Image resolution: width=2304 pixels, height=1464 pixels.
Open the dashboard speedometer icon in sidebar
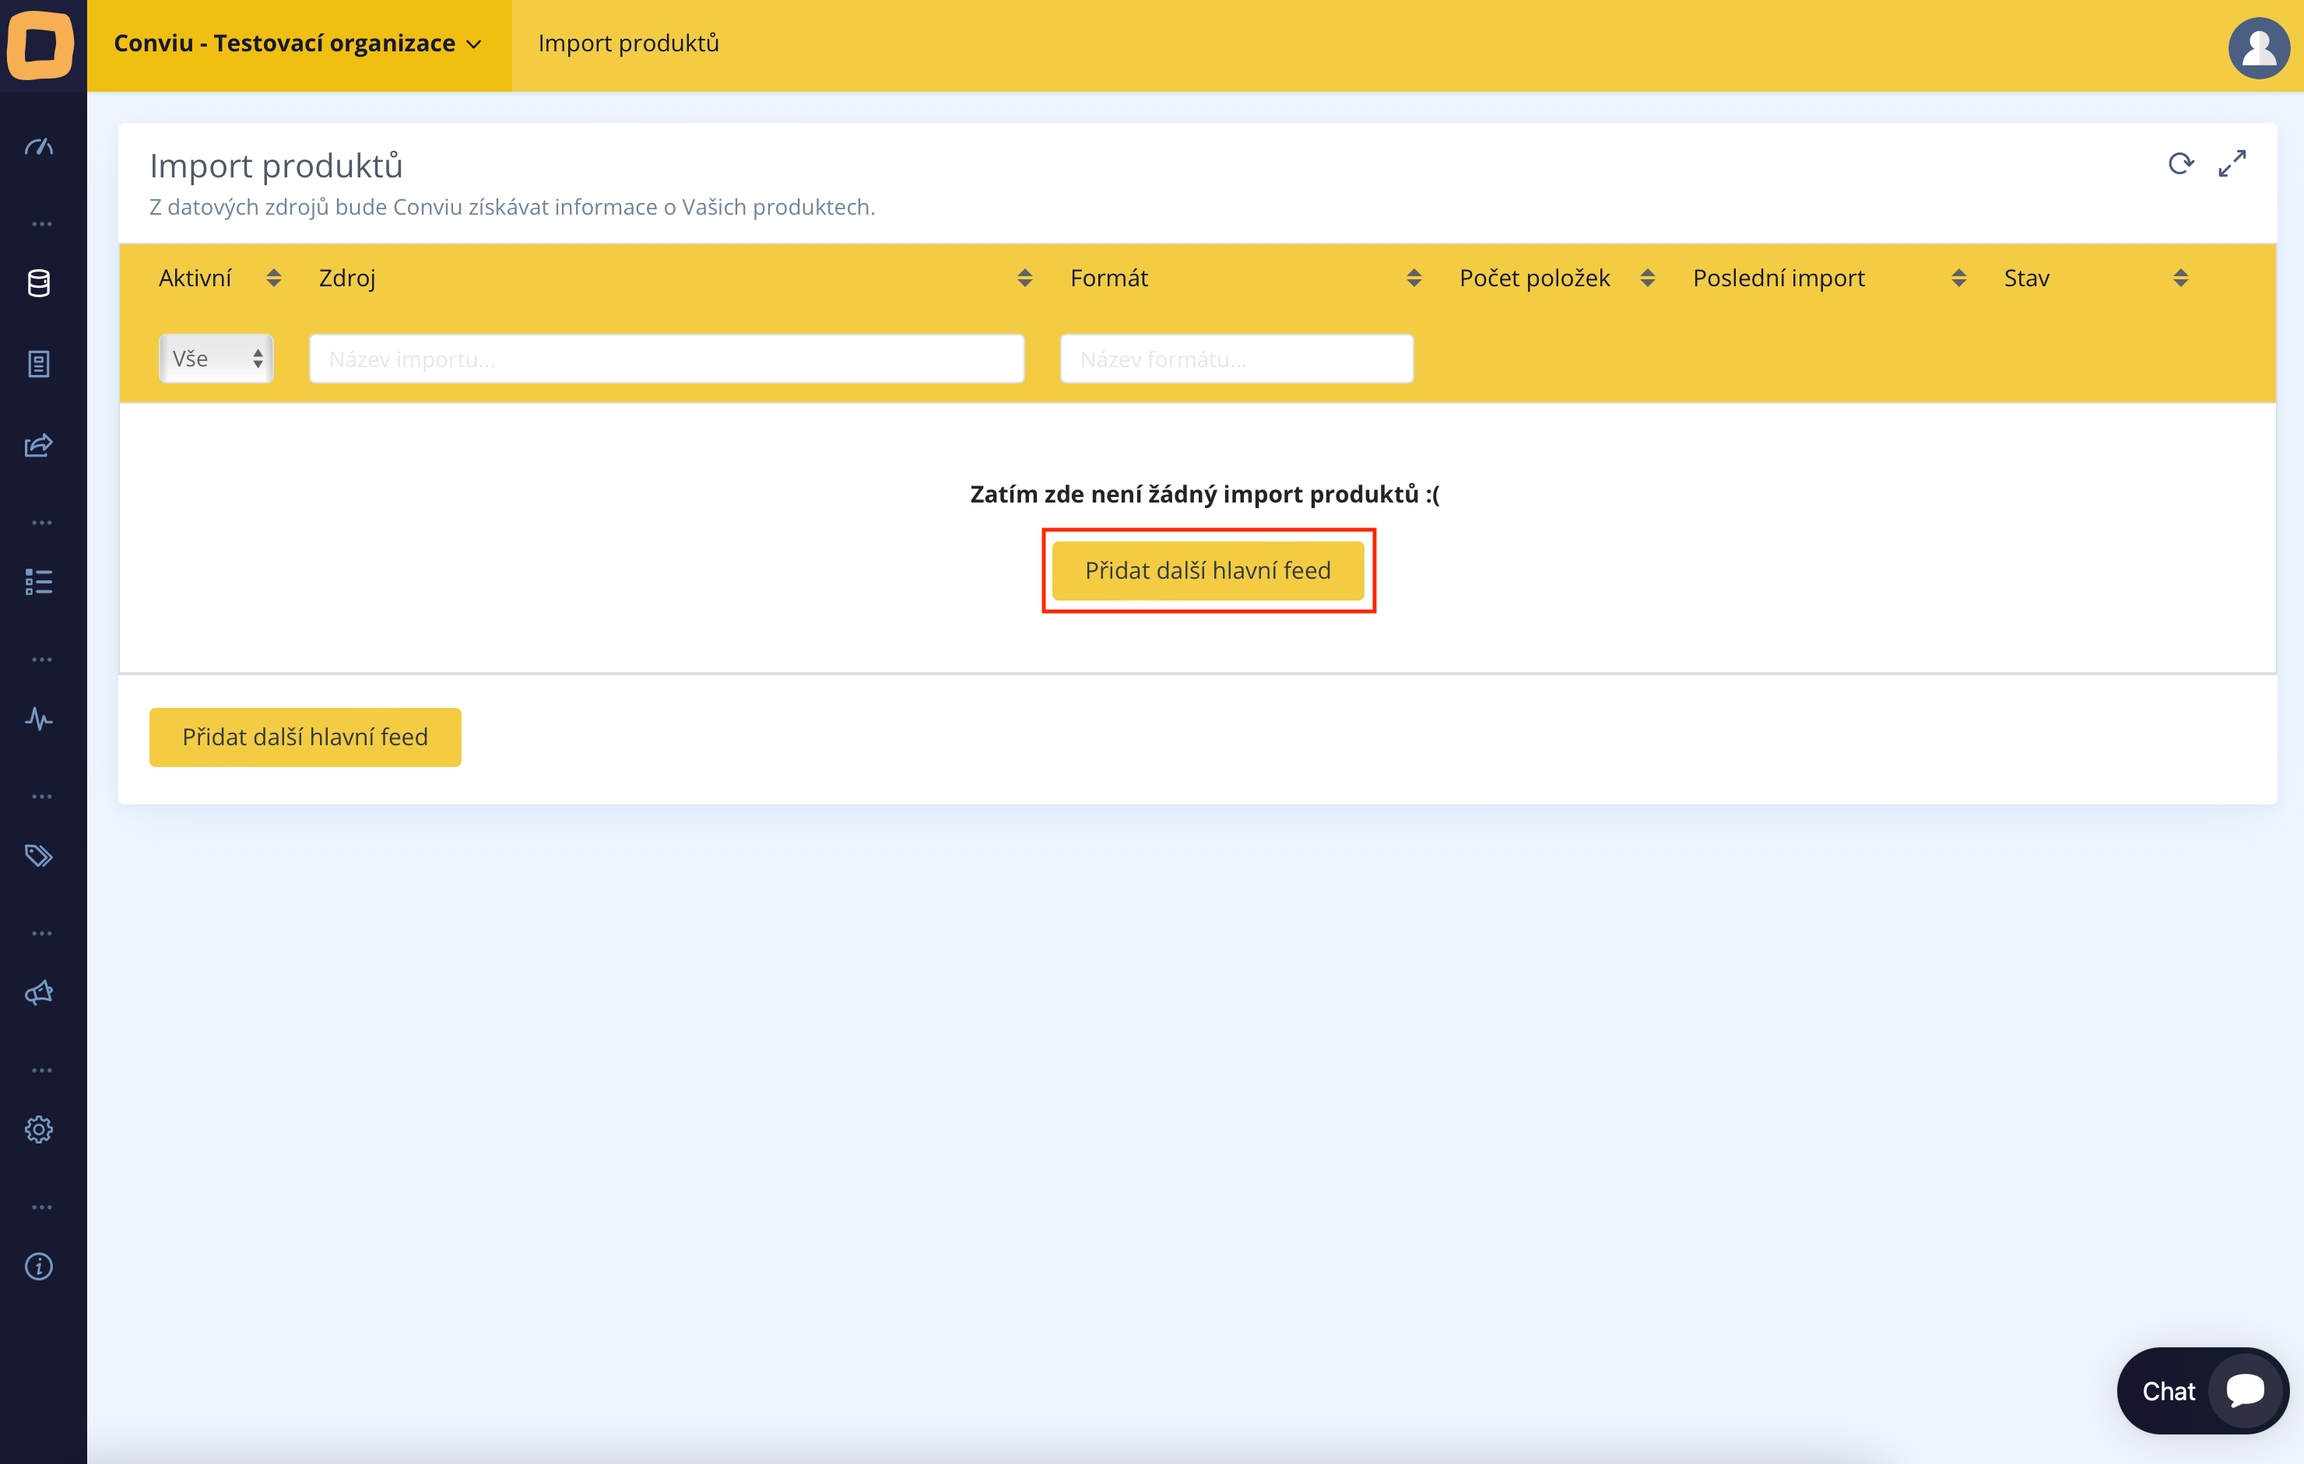39,147
